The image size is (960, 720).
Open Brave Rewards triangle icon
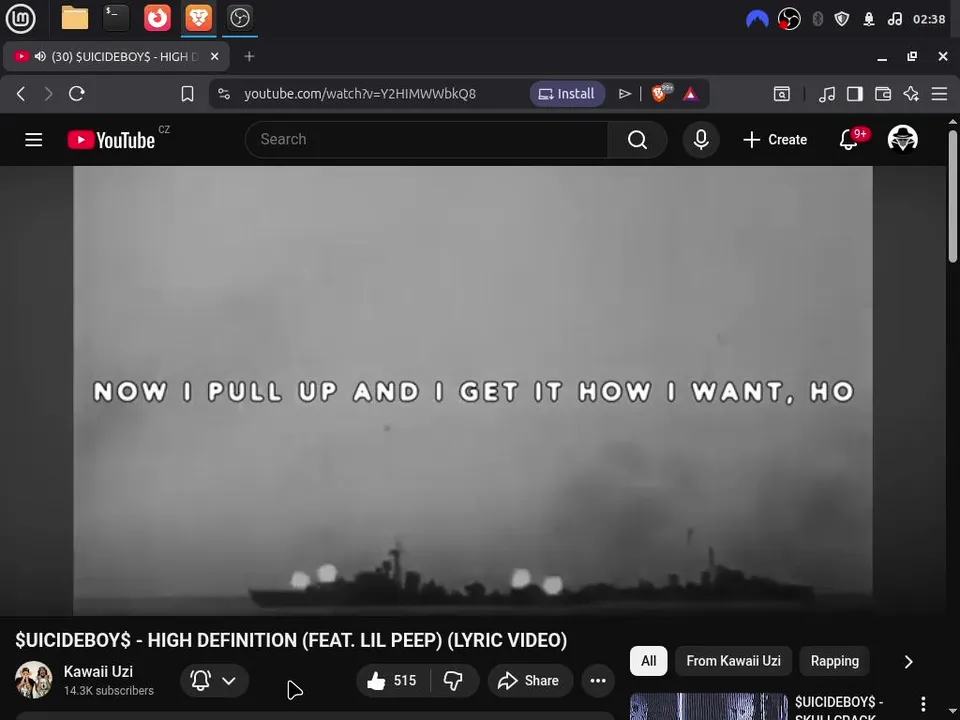point(691,94)
